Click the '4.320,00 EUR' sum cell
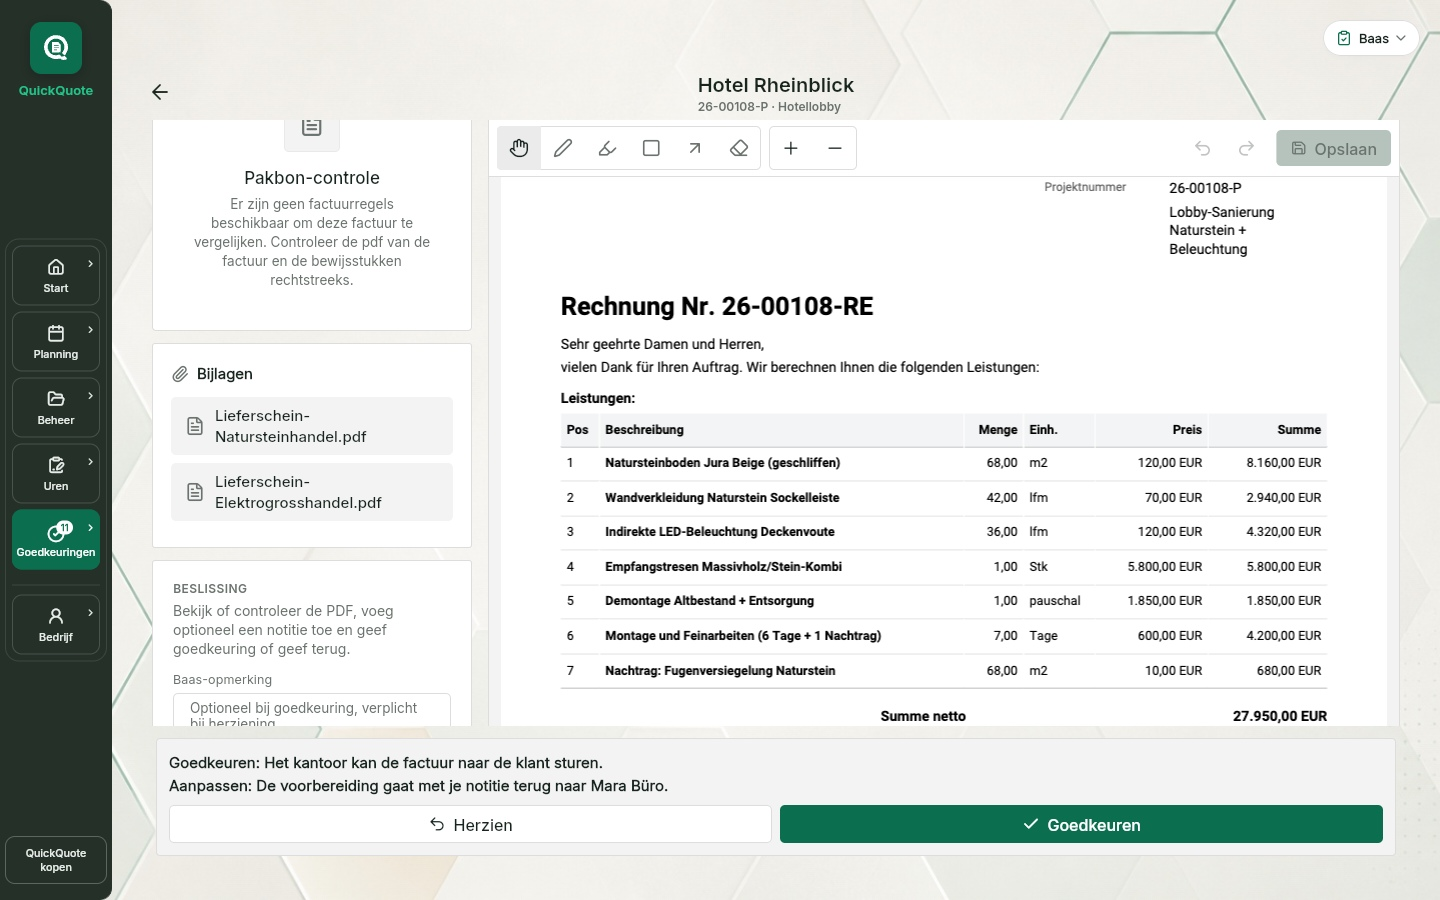 click(x=1284, y=532)
